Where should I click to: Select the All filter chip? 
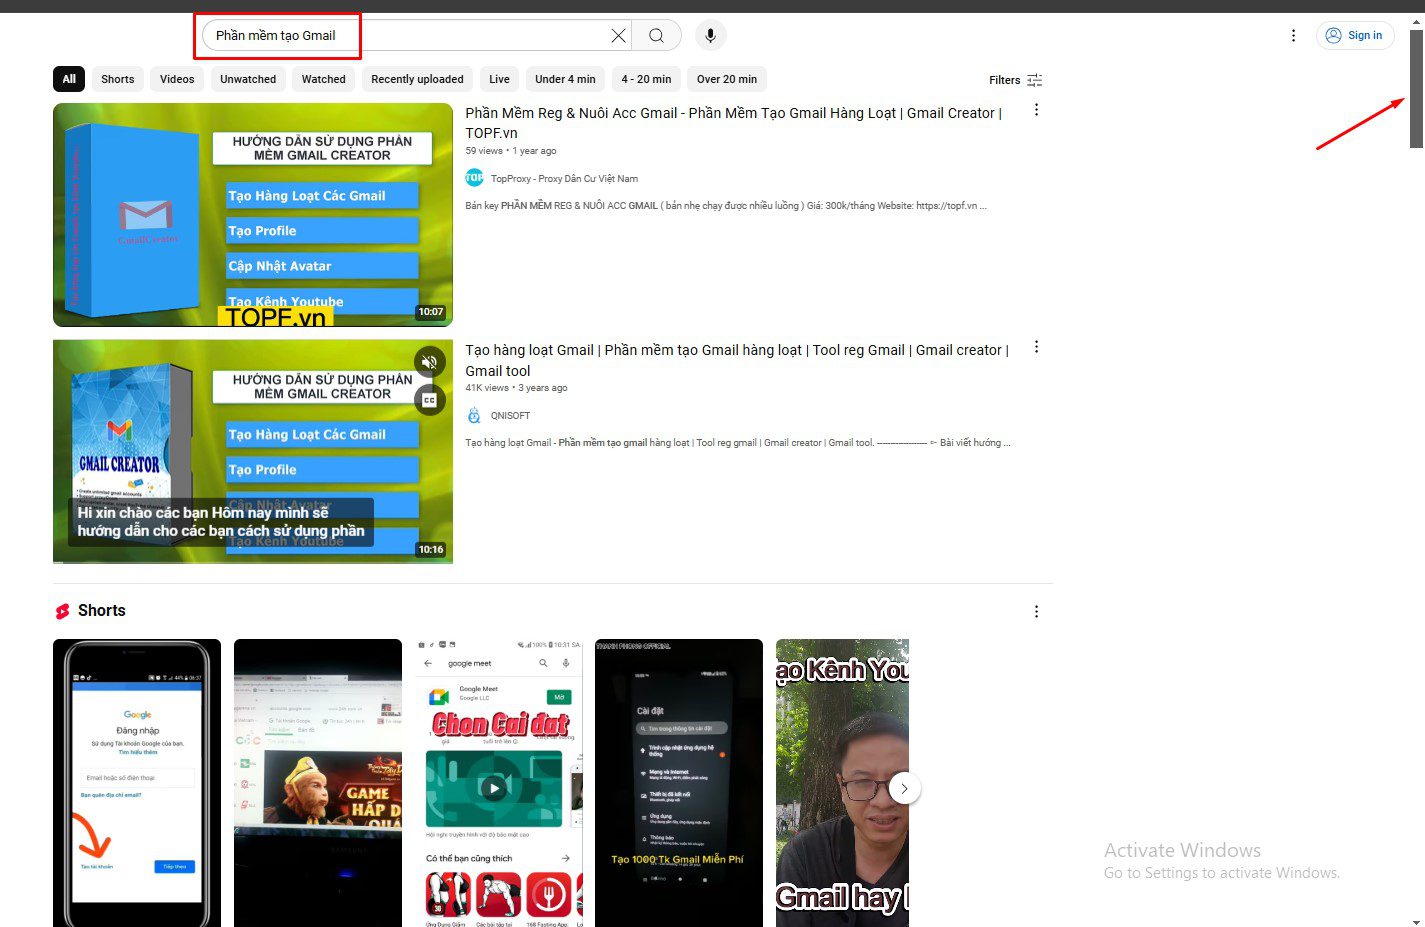click(69, 79)
